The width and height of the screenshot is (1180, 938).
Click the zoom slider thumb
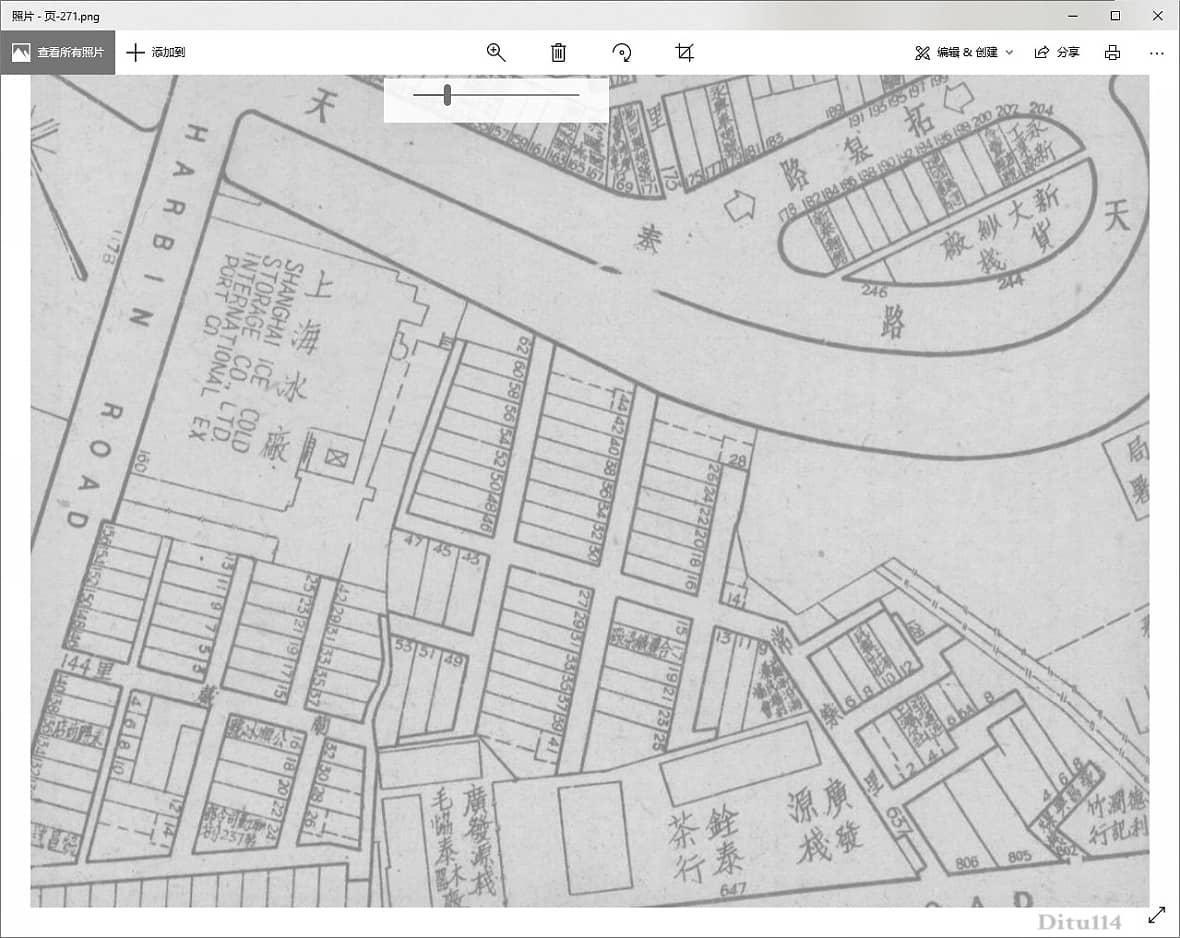click(x=447, y=95)
